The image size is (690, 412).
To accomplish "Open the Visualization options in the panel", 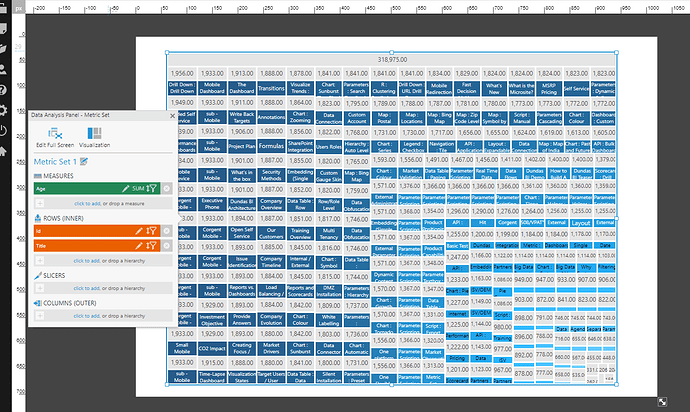I will point(95,137).
